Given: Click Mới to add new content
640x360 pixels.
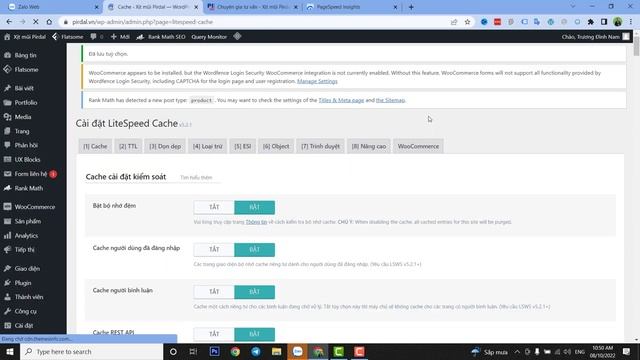Looking at the screenshot, I should point(120,37).
